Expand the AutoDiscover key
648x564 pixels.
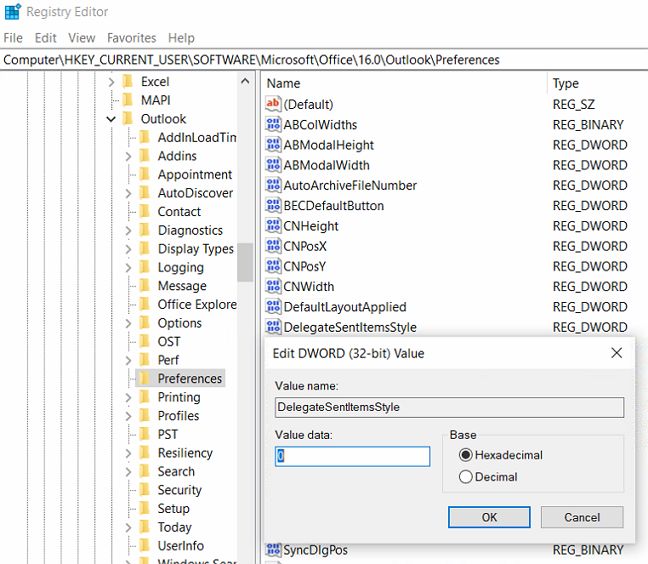click(x=128, y=193)
